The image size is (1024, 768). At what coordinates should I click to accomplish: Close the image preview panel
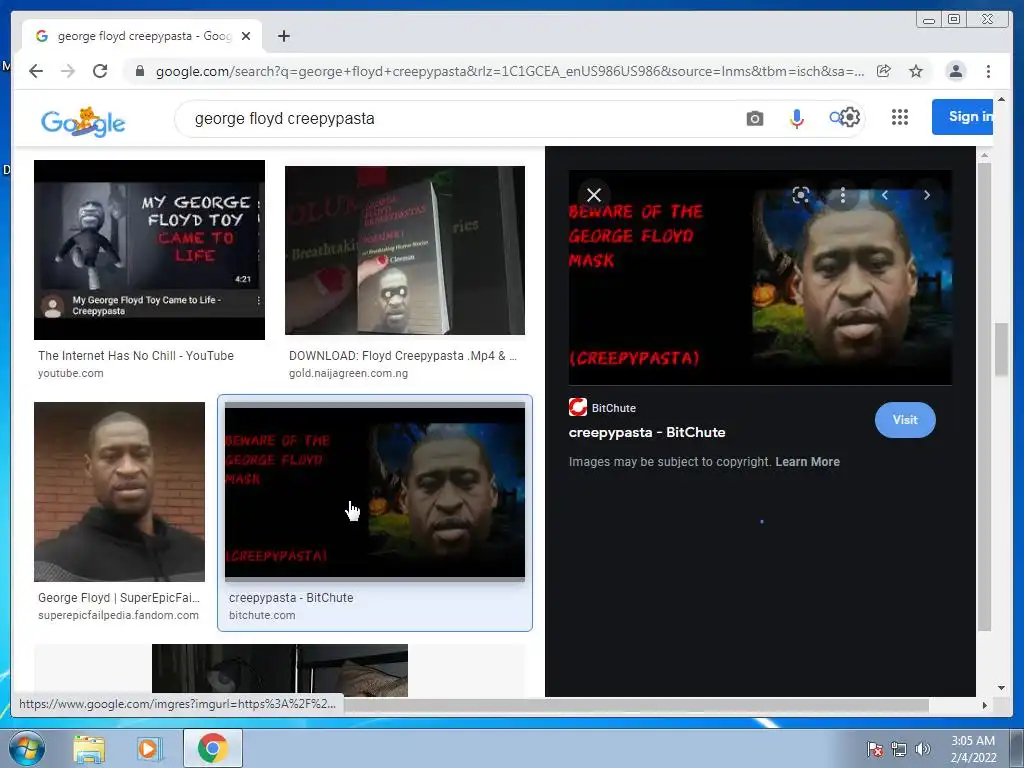coord(594,195)
